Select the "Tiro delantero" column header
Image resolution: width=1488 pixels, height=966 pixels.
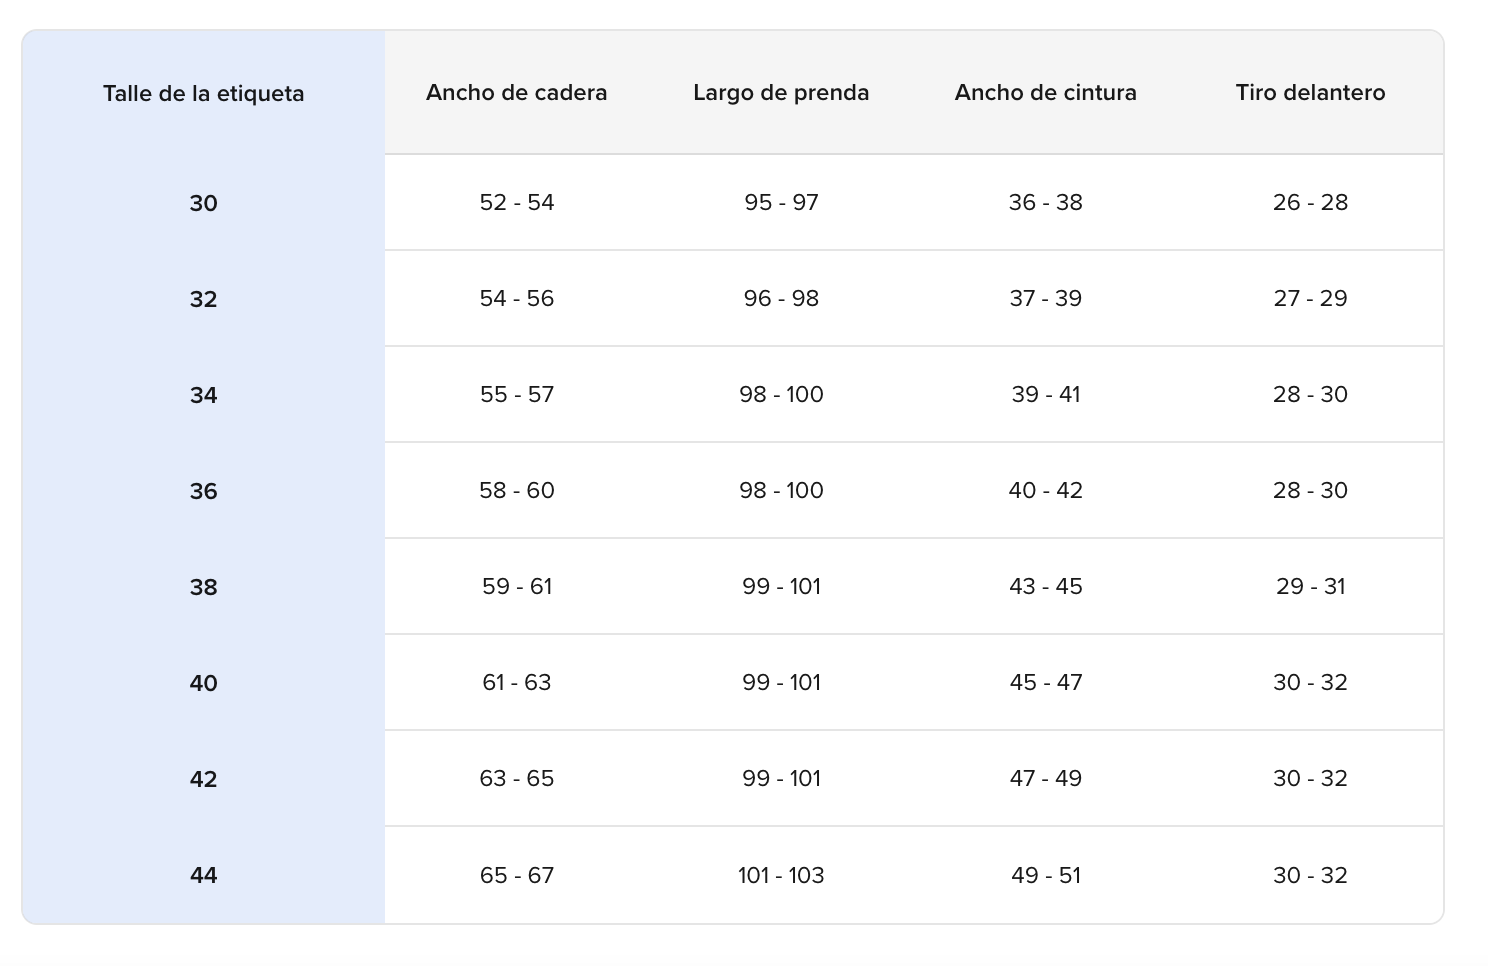pos(1310,93)
